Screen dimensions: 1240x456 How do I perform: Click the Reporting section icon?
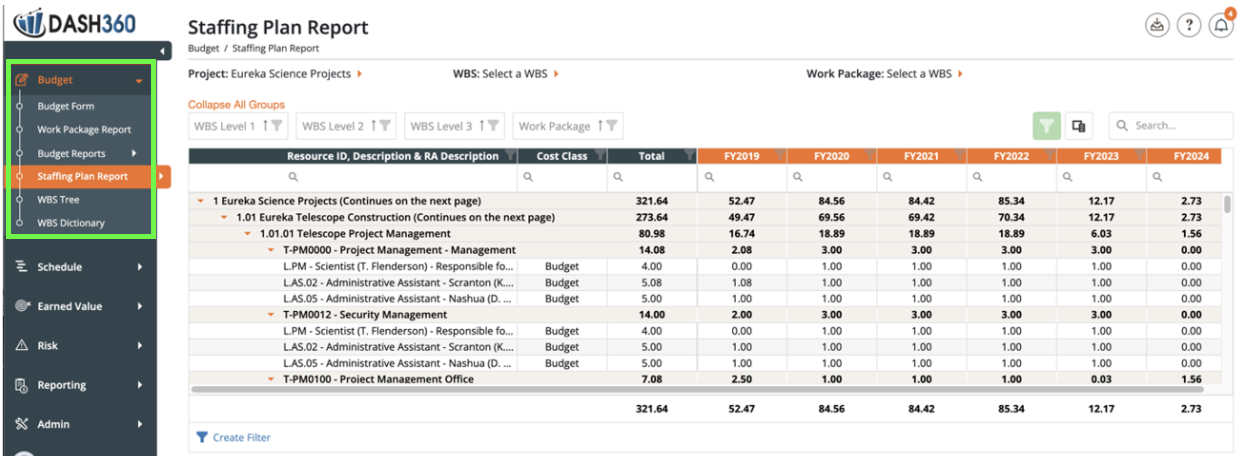pos(22,385)
